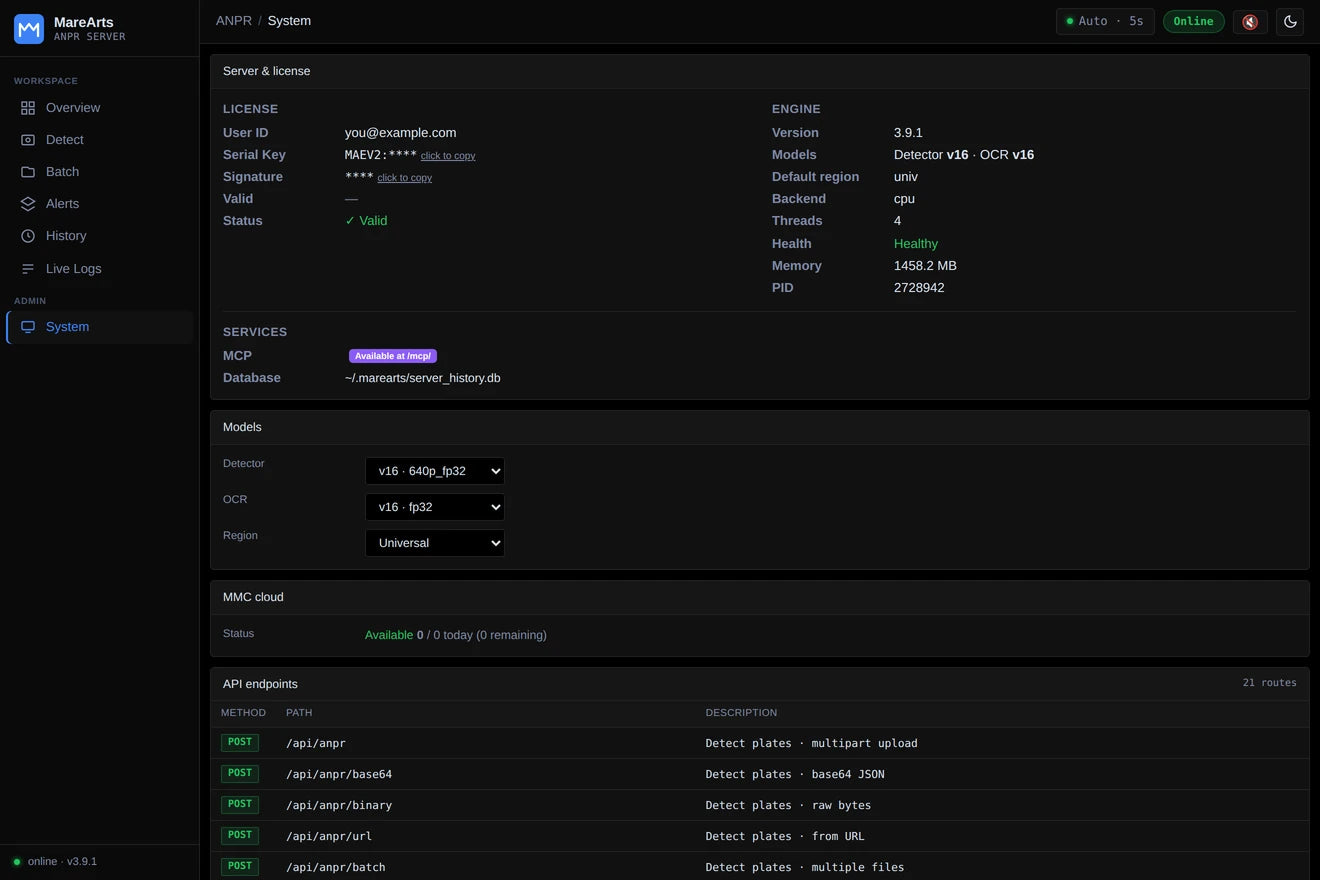Click the 'Detector v16 · OCR v16' models value

click(964, 155)
